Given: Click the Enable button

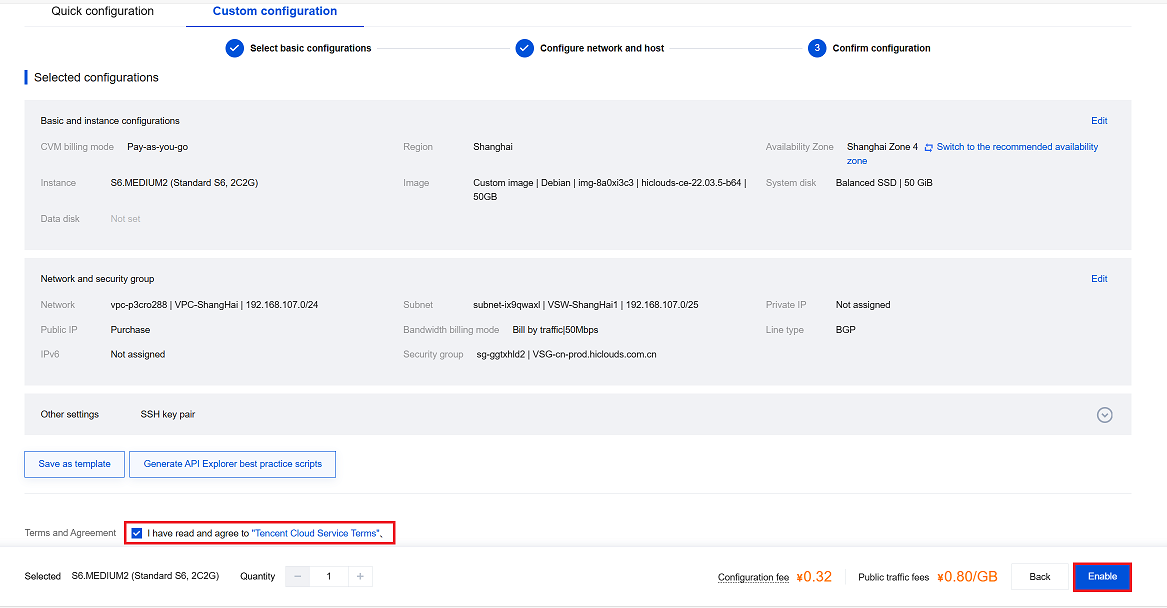Looking at the screenshot, I should tap(1102, 577).
